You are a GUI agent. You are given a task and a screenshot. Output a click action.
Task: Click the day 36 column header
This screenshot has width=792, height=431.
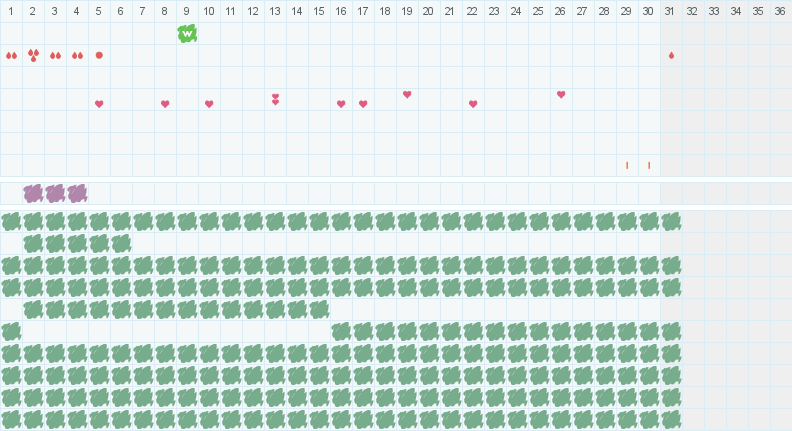tap(780, 11)
